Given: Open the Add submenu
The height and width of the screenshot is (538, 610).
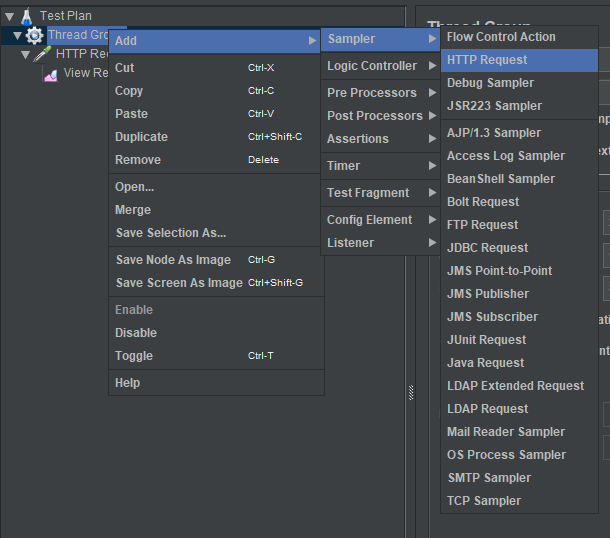Looking at the screenshot, I should pos(214,41).
